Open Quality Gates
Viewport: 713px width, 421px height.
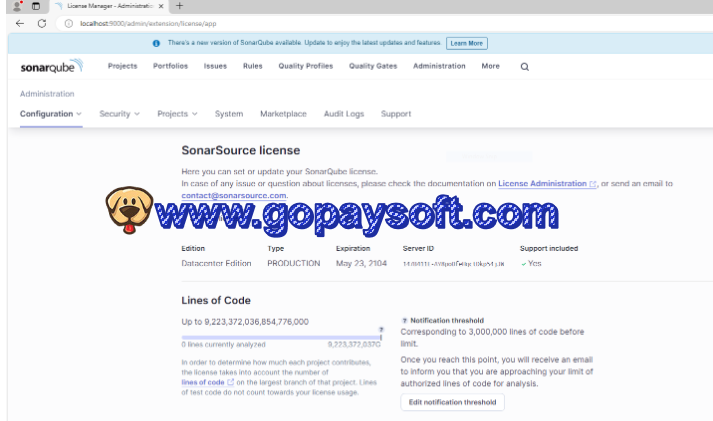pyautogui.click(x=373, y=66)
